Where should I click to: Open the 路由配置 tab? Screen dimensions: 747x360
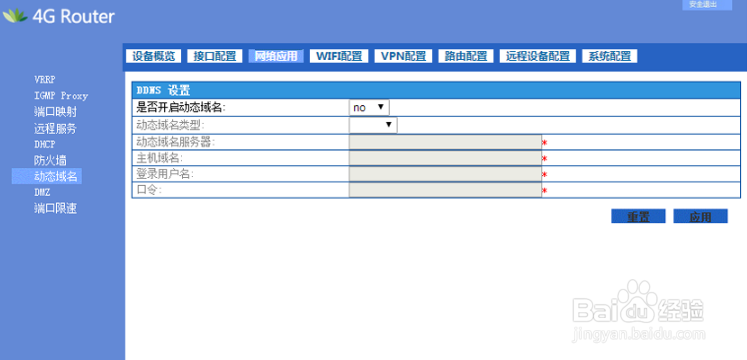466,56
